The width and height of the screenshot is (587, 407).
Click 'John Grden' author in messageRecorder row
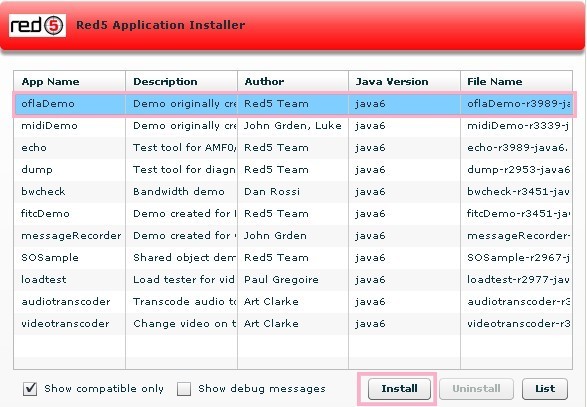tap(293, 236)
